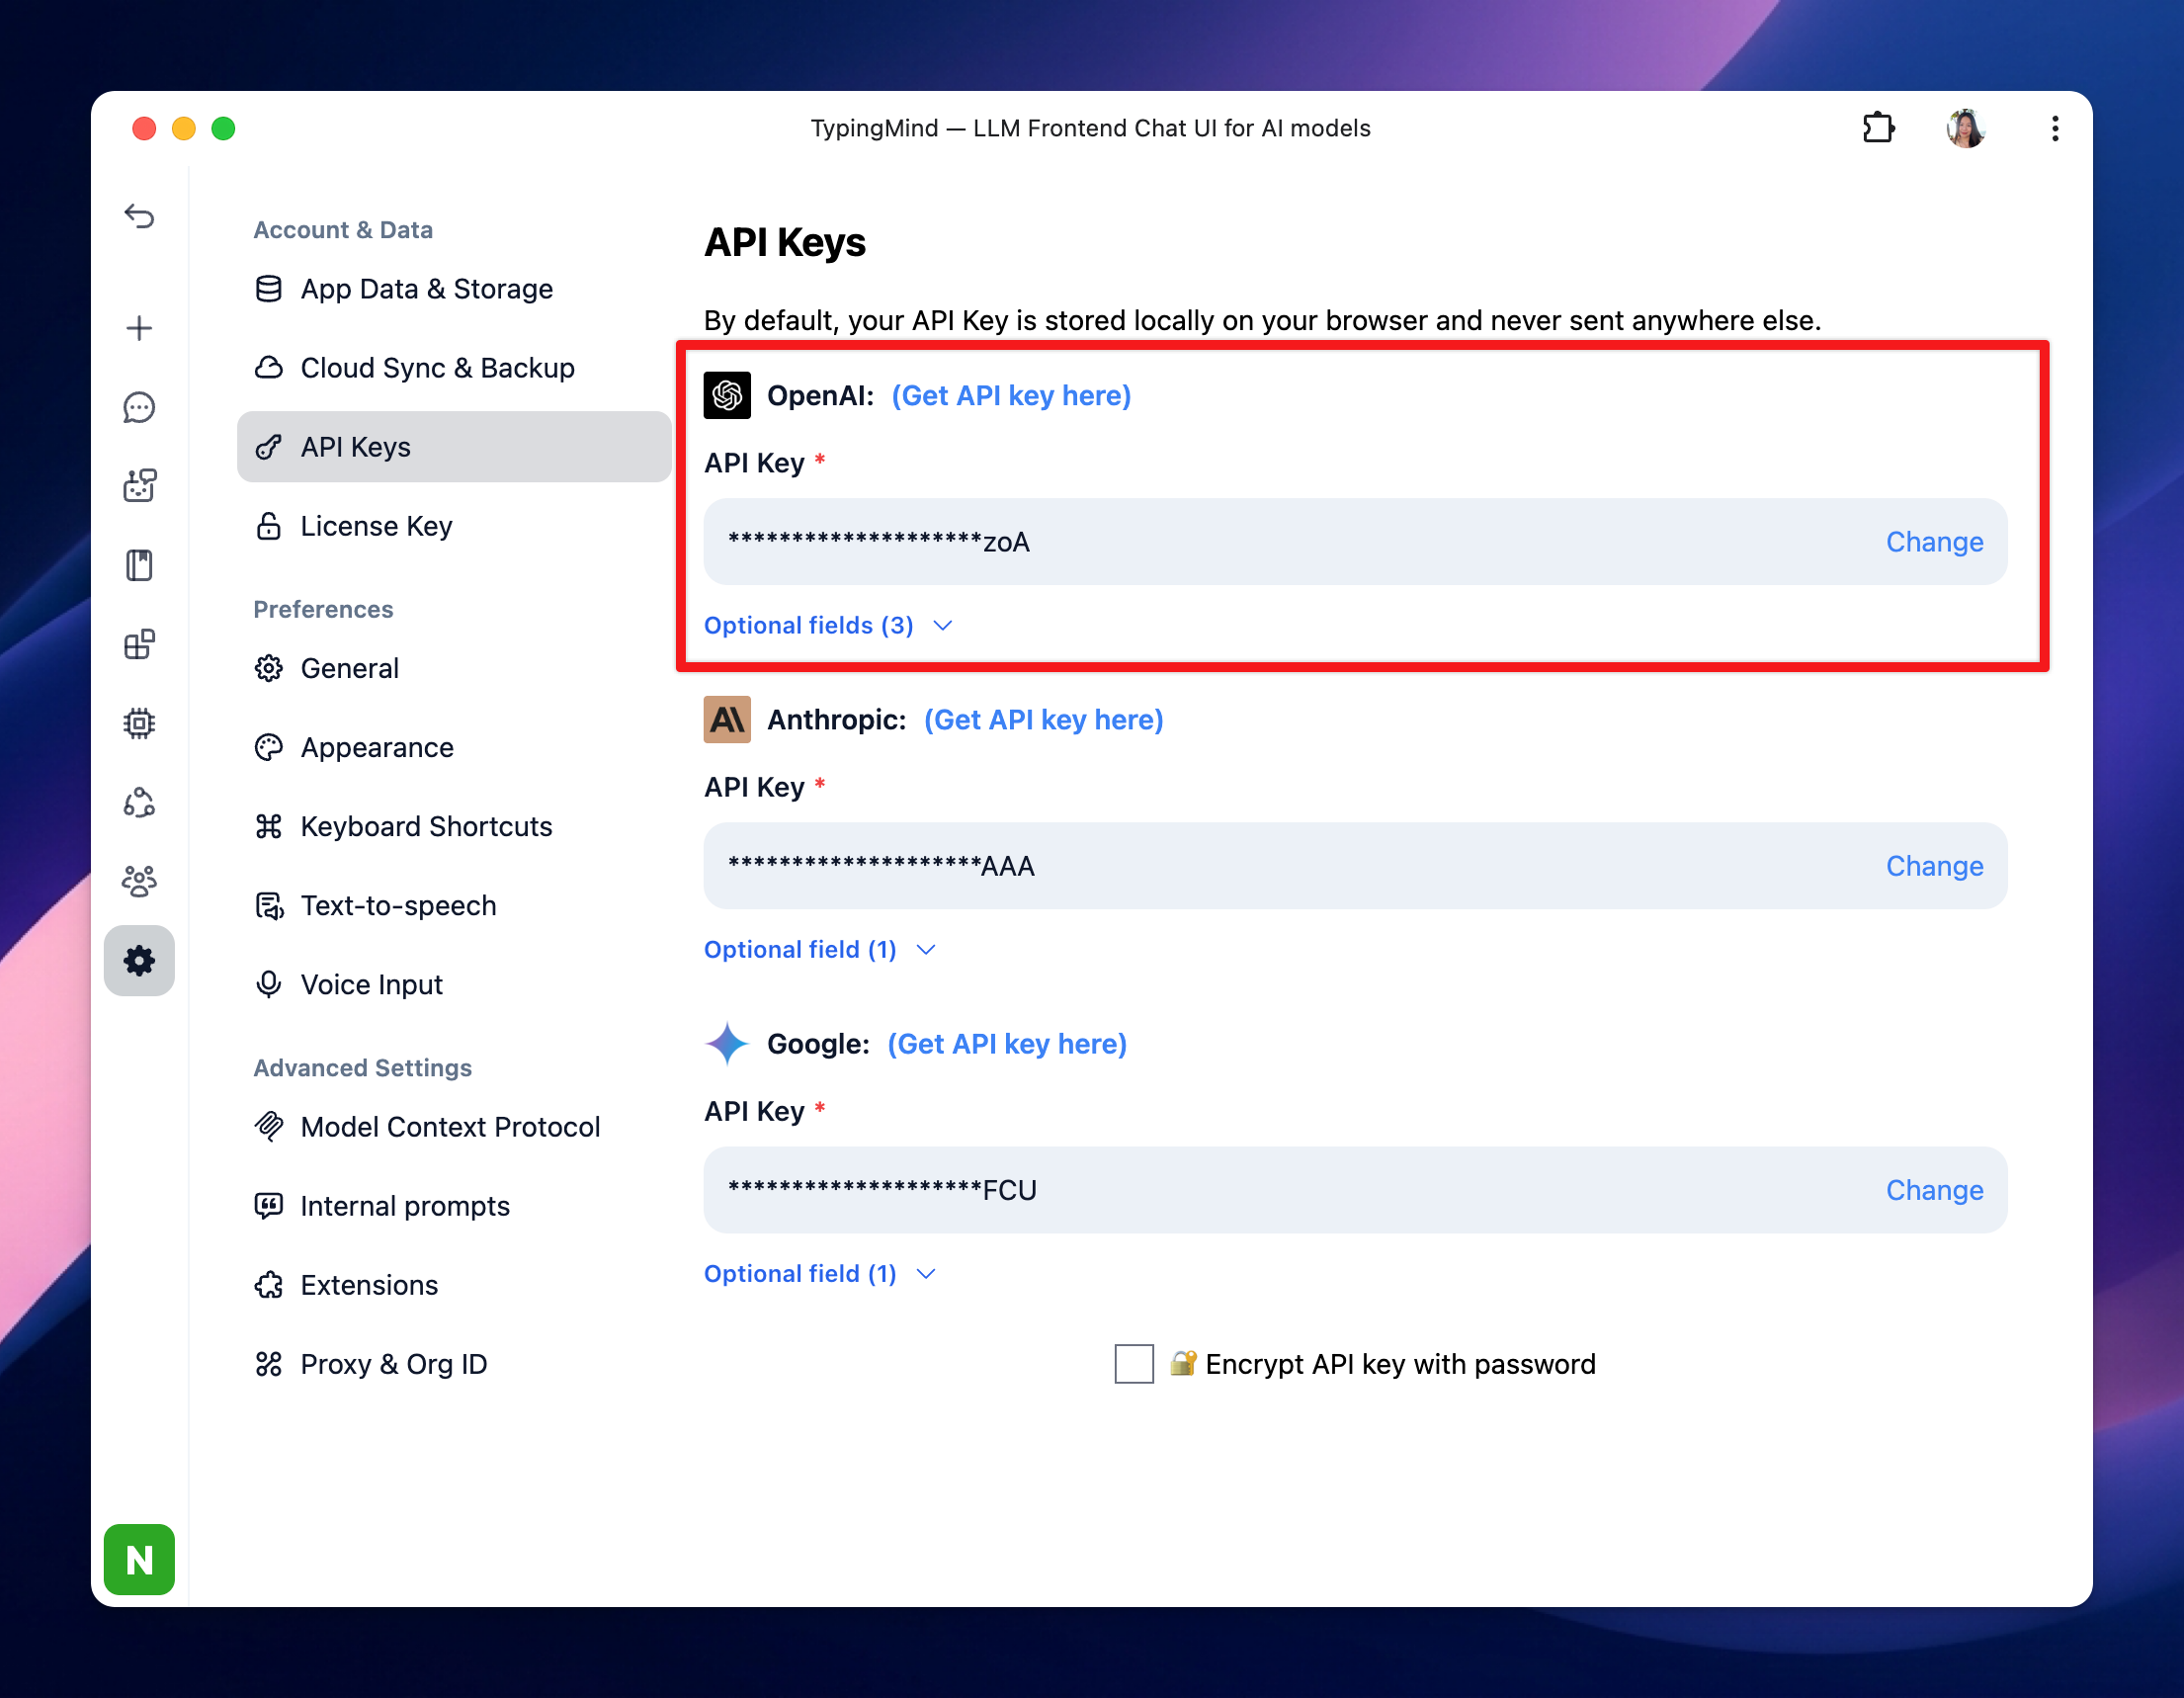Open plugins via the blocks icon
Viewport: 2184px width, 1698px height.
click(139, 644)
